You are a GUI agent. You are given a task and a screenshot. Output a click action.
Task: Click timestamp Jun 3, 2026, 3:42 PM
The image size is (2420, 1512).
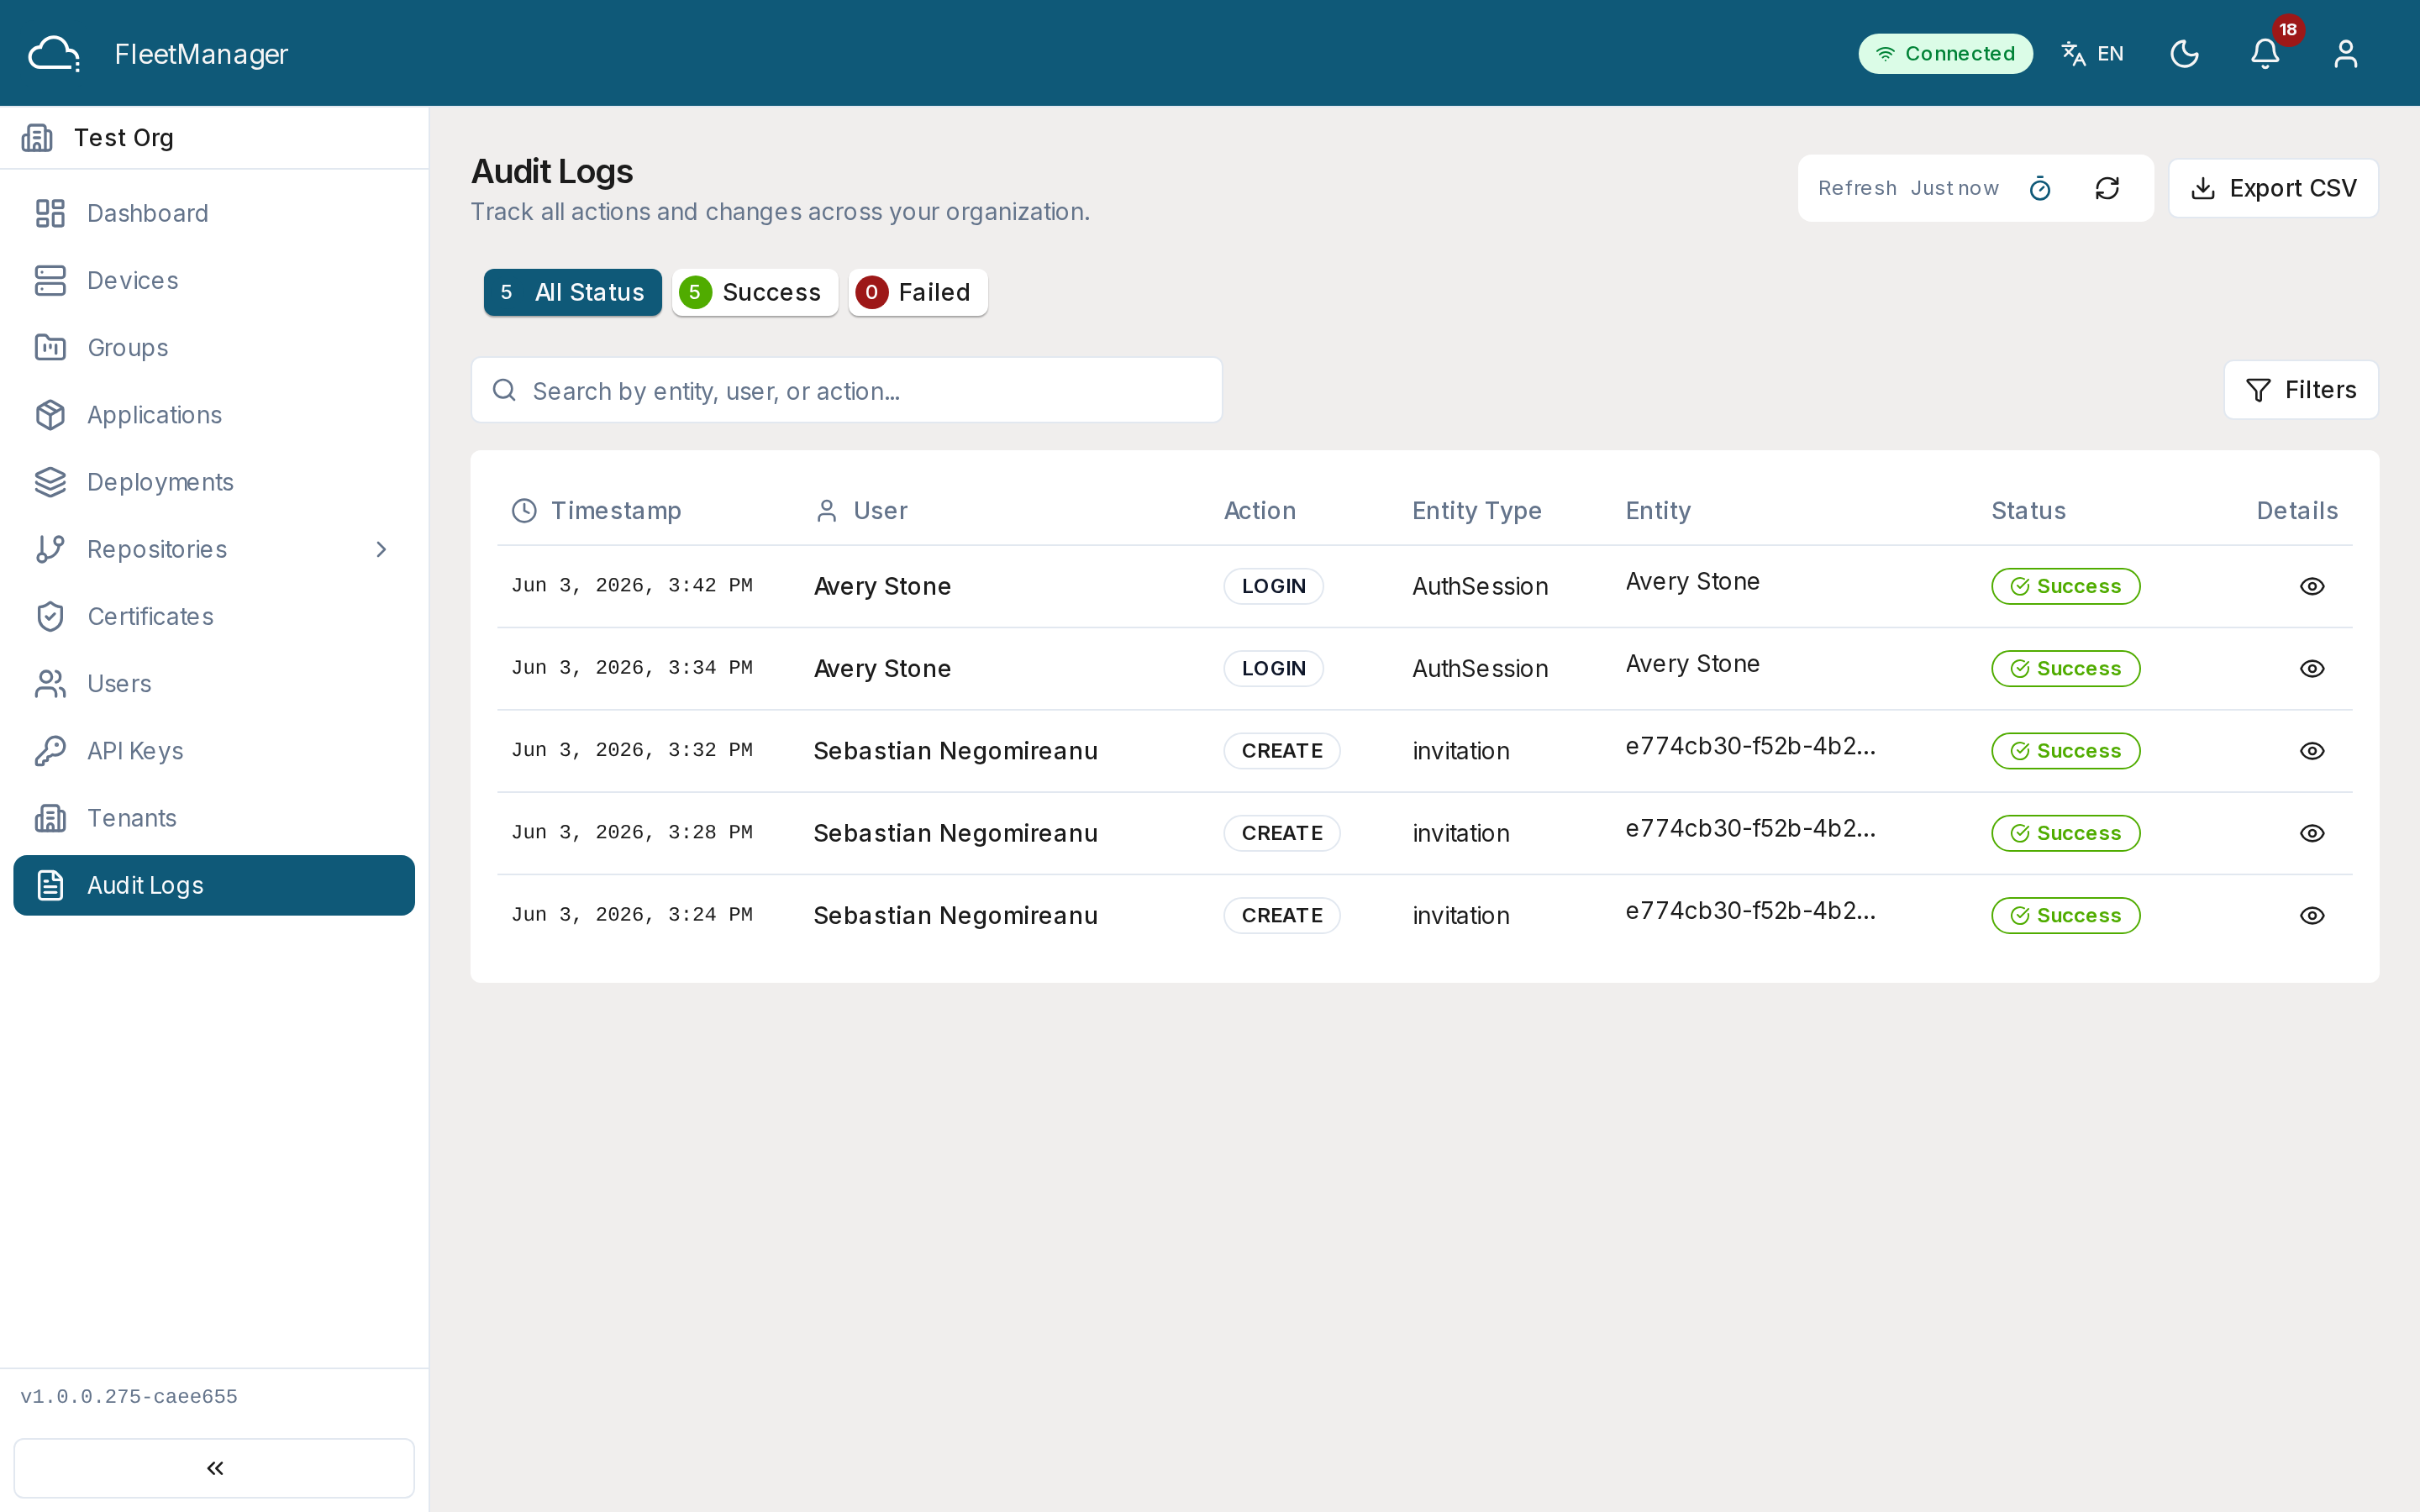[x=632, y=586]
